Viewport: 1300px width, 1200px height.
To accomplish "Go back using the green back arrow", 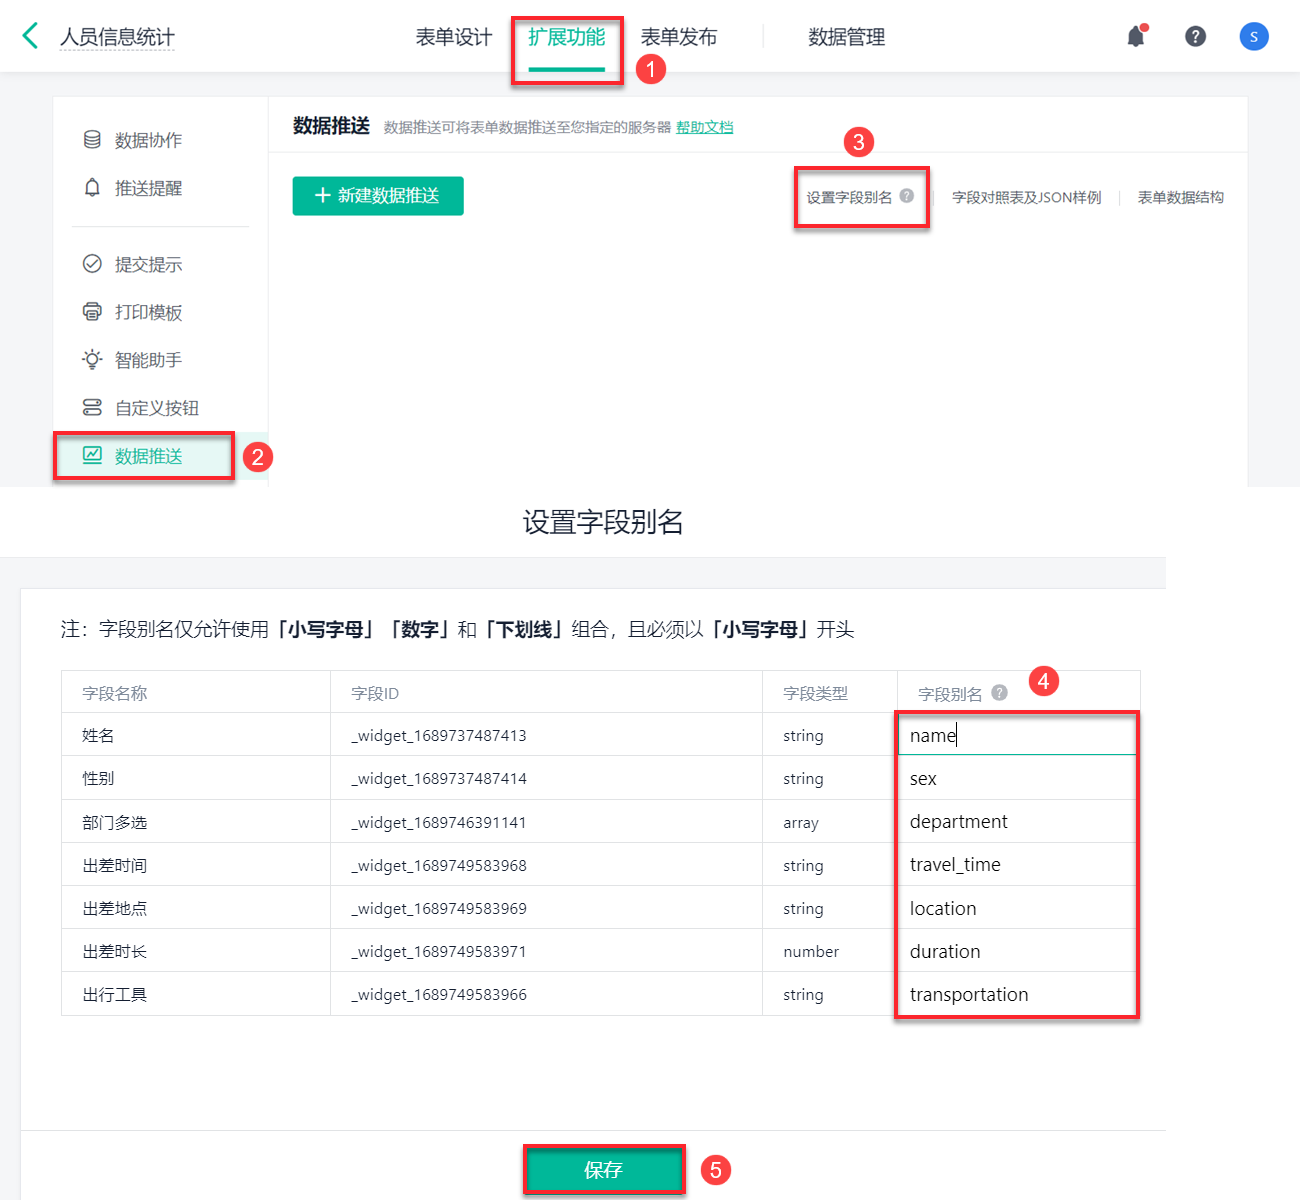I will 30,36.
